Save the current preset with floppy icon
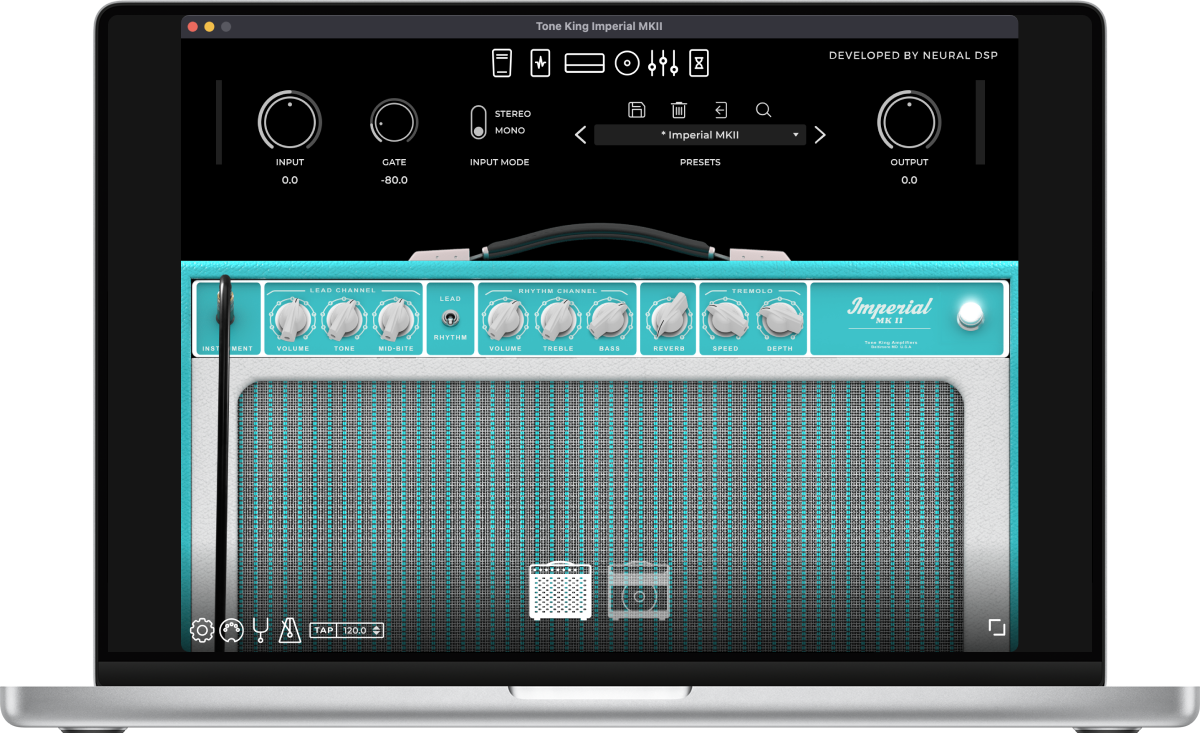Screen dimensions: 1200x733 point(636,110)
